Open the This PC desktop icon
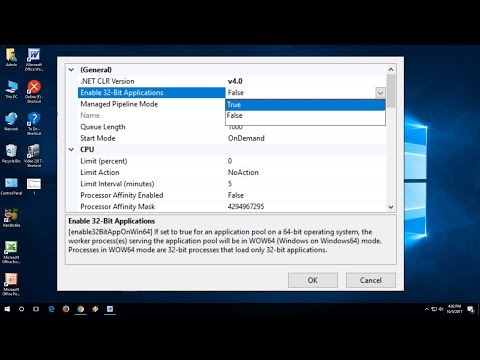Image resolution: width=480 pixels, height=360 pixels. click(11, 89)
